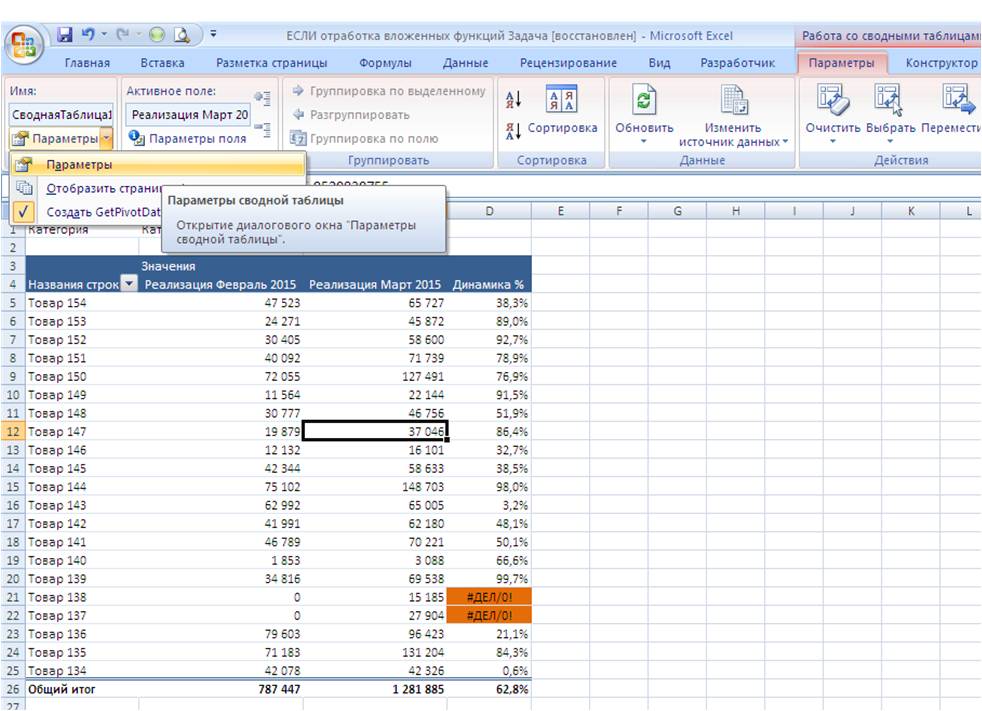Select the orange #ДЕЛ/0! cell for Товар 138
Image resolution: width=982 pixels, height=711 pixels.
pyautogui.click(x=491, y=597)
